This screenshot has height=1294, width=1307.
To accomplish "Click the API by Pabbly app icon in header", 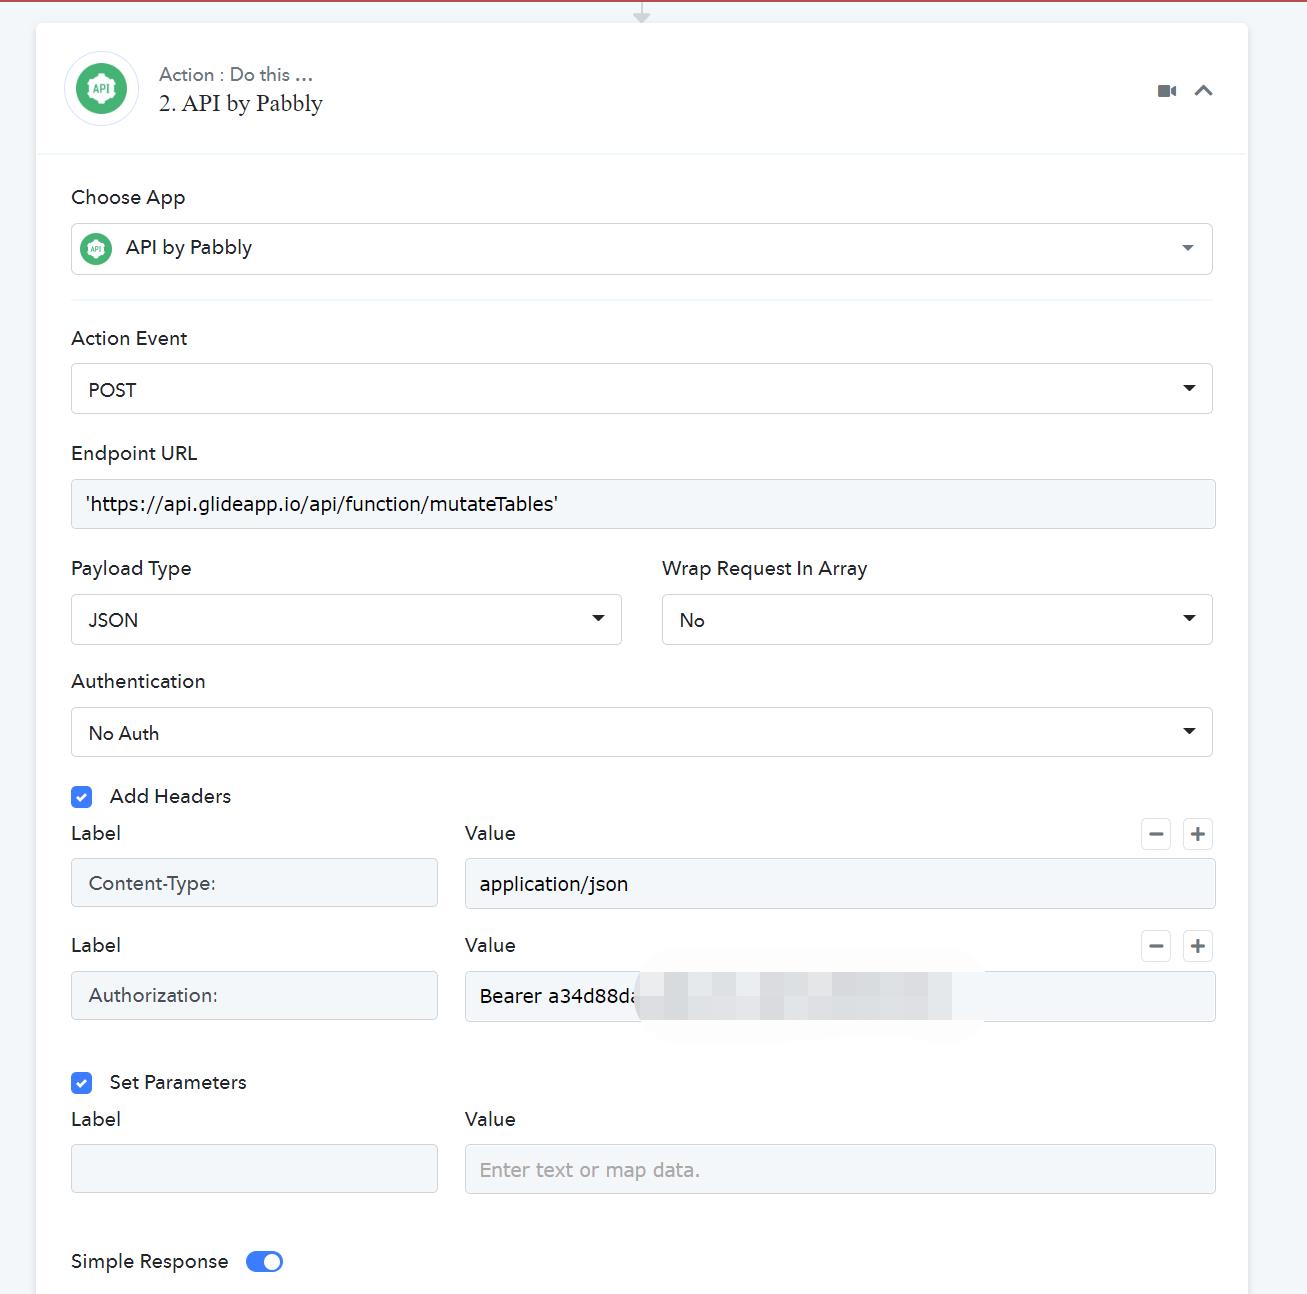I will point(101,89).
